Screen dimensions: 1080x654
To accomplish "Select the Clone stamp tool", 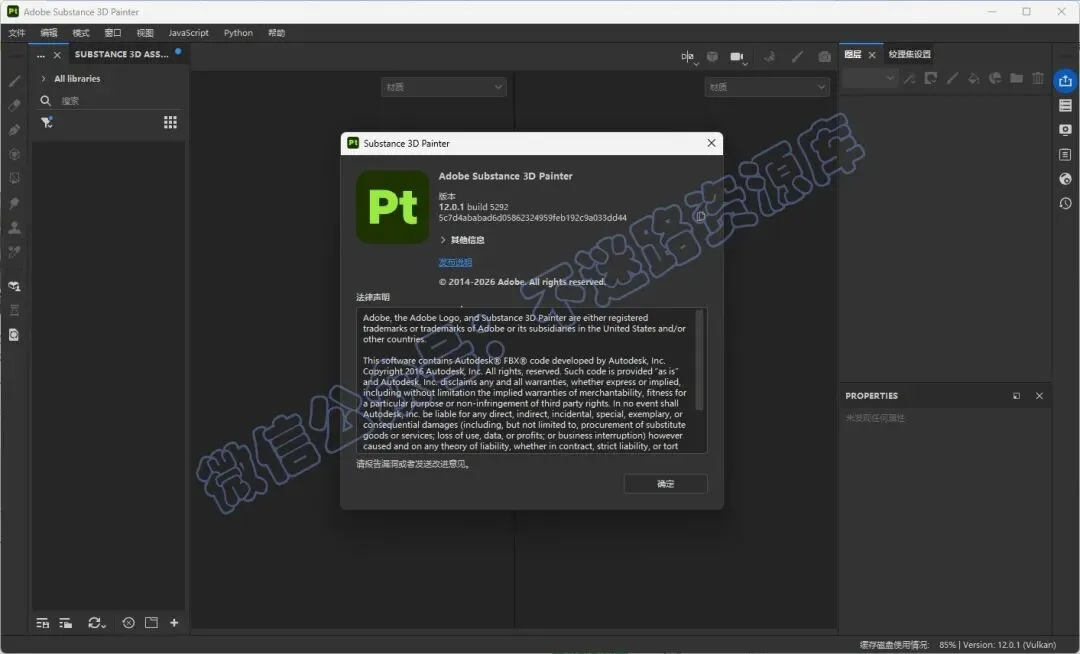I will (x=14, y=228).
